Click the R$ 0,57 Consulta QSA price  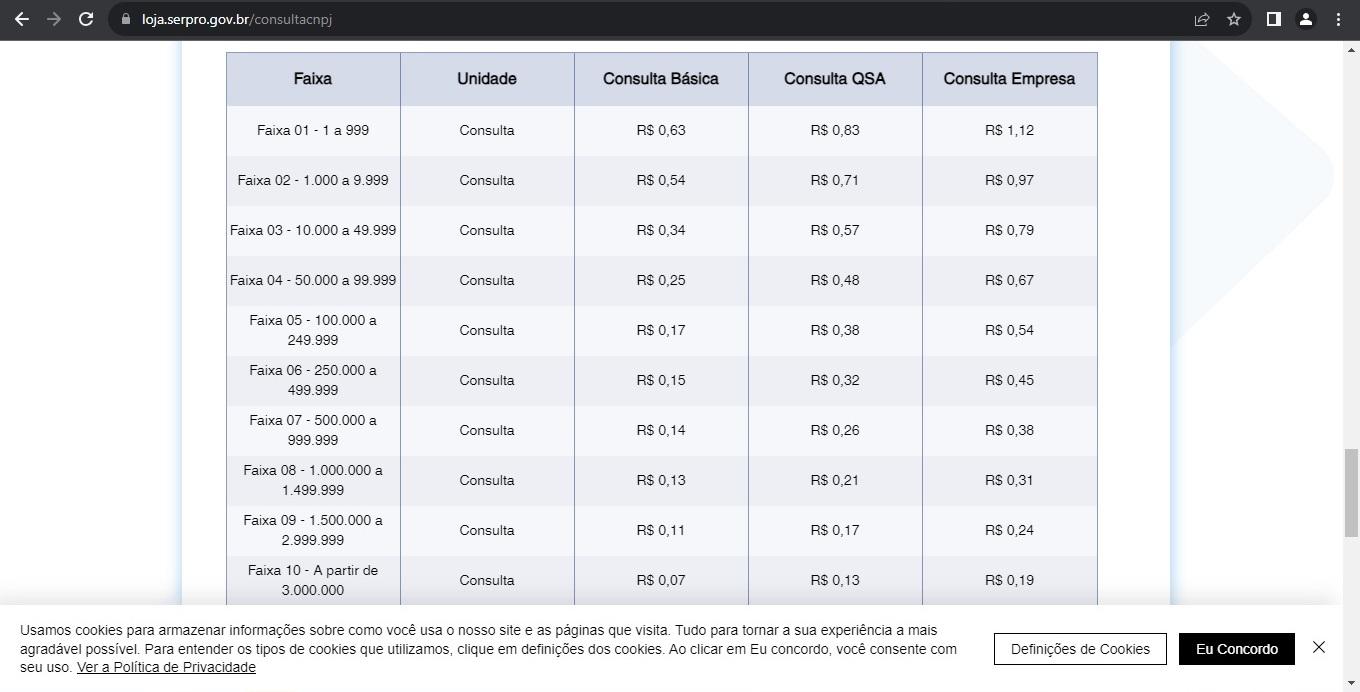[x=835, y=230]
